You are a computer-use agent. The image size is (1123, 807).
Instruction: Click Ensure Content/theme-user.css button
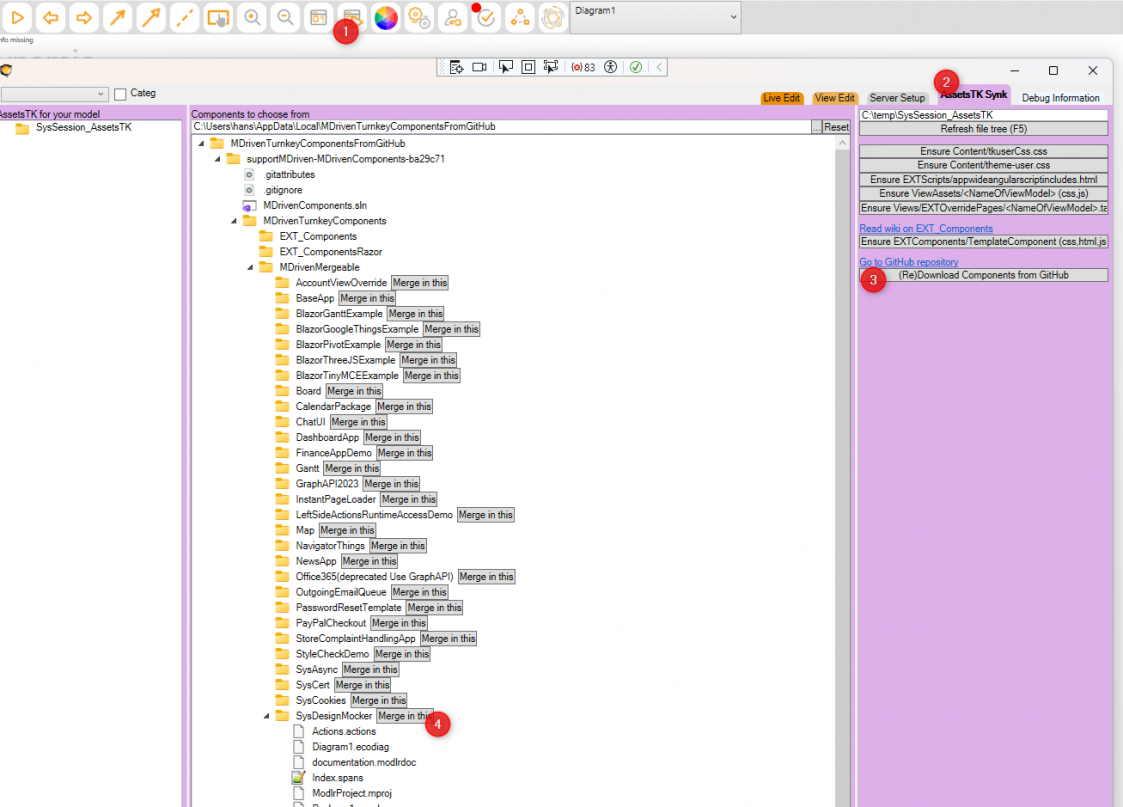[983, 165]
